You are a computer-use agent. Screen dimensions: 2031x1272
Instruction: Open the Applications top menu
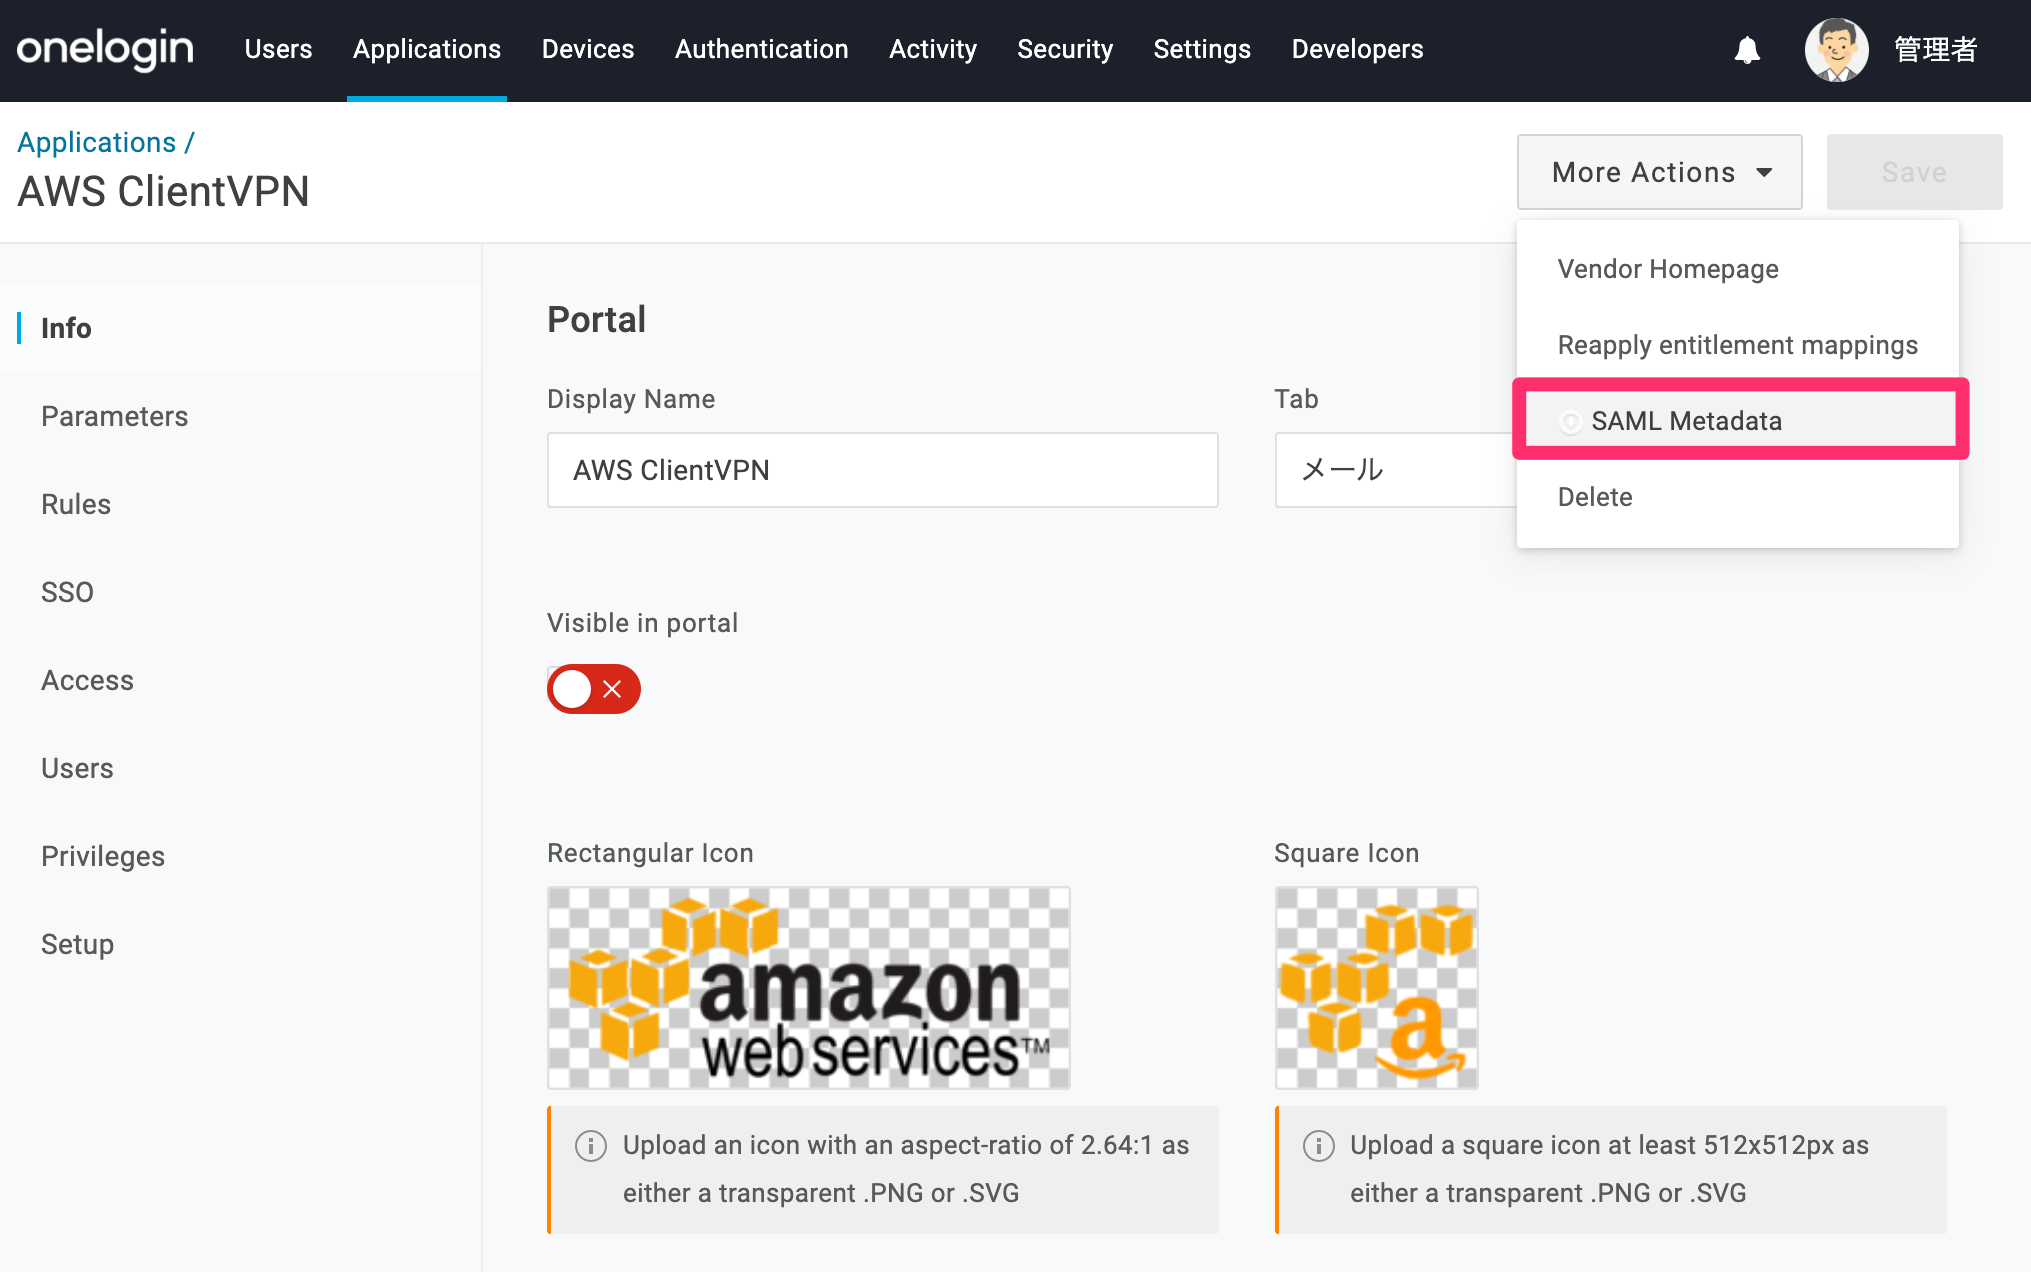[427, 49]
